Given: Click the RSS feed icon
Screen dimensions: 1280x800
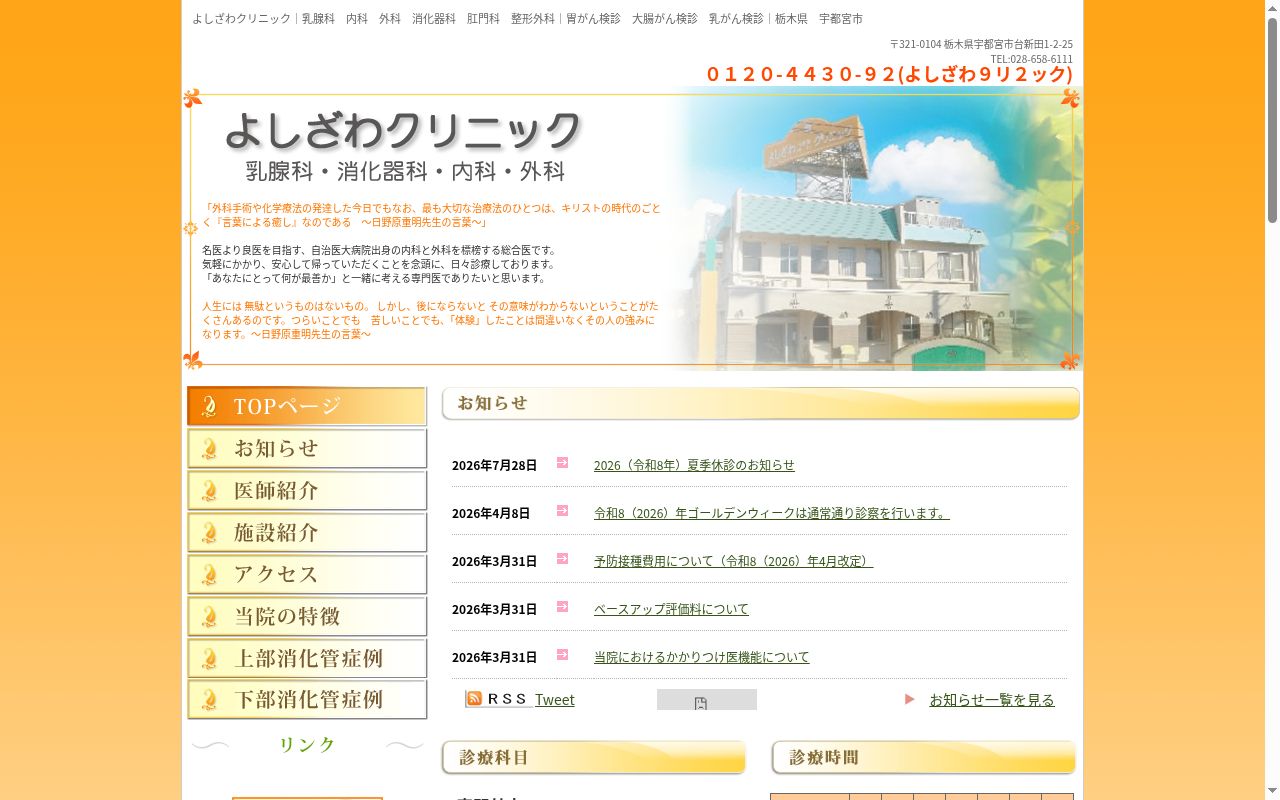Looking at the screenshot, I should 474,698.
